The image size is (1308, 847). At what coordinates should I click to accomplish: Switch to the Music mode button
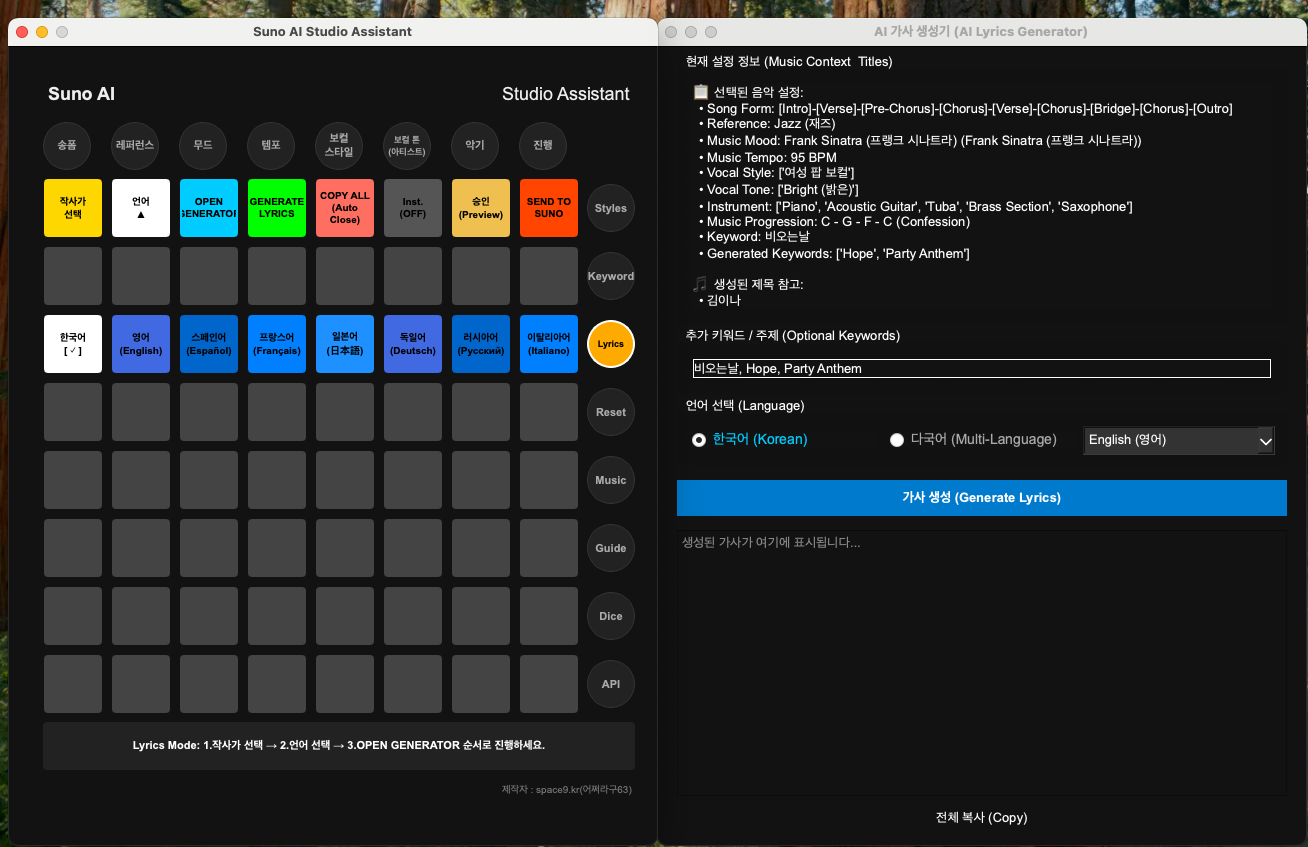[611, 480]
